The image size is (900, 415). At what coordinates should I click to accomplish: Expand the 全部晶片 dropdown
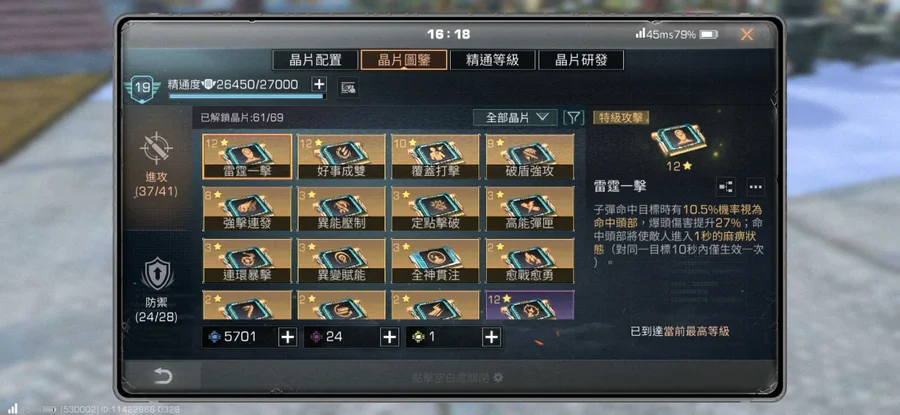click(515, 118)
